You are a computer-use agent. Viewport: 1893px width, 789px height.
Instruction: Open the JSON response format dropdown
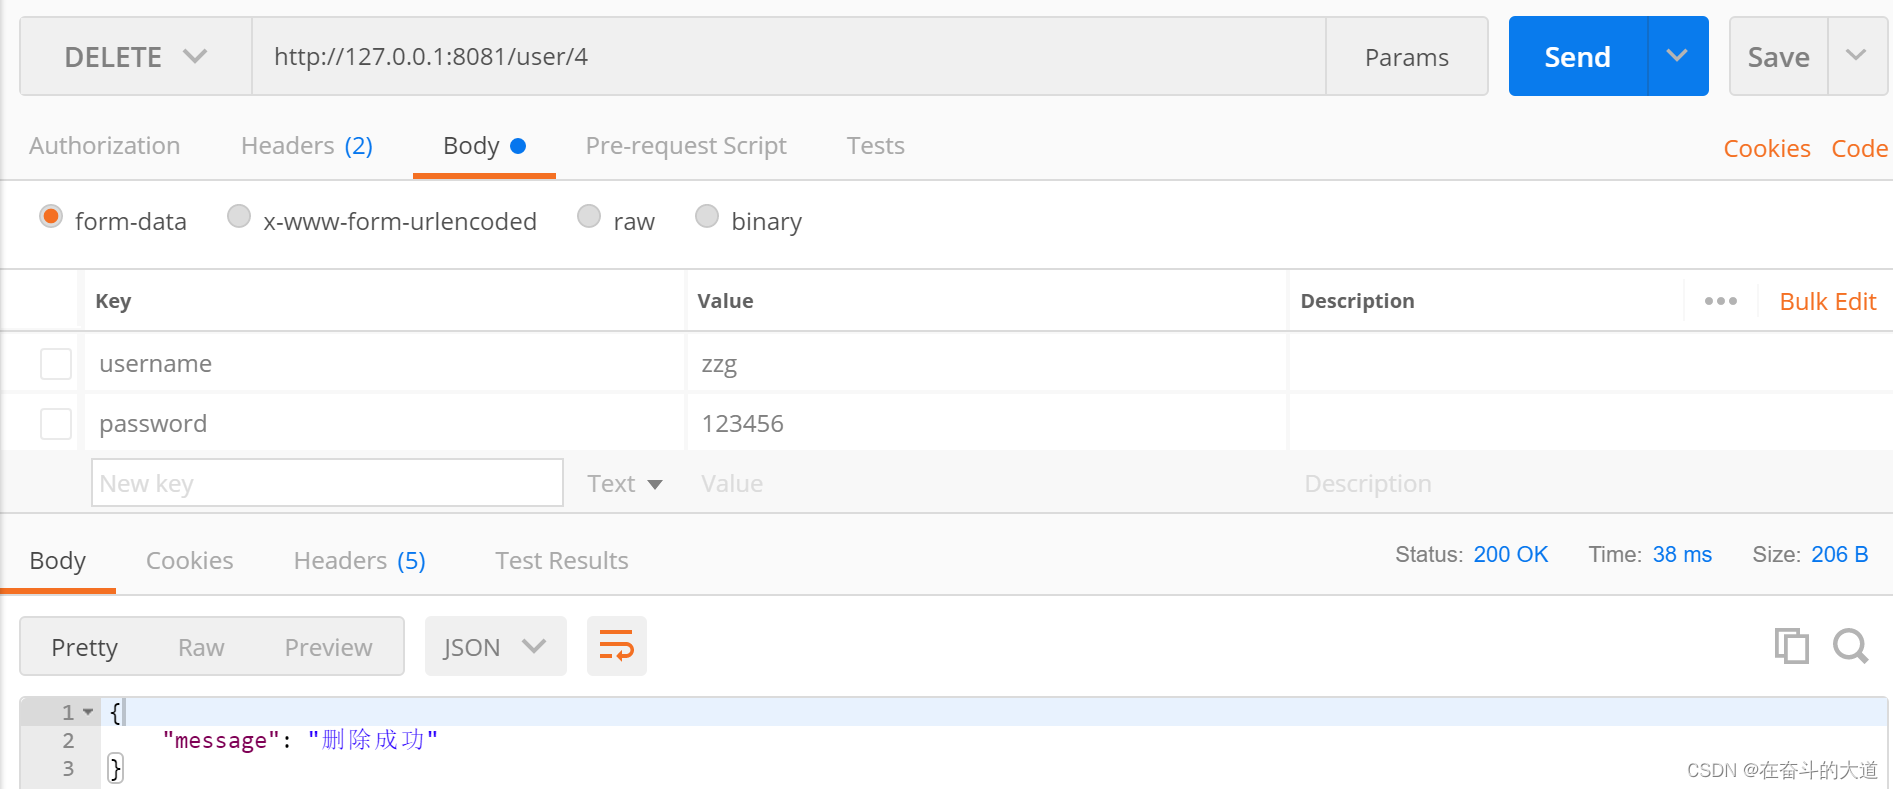pyautogui.click(x=495, y=647)
